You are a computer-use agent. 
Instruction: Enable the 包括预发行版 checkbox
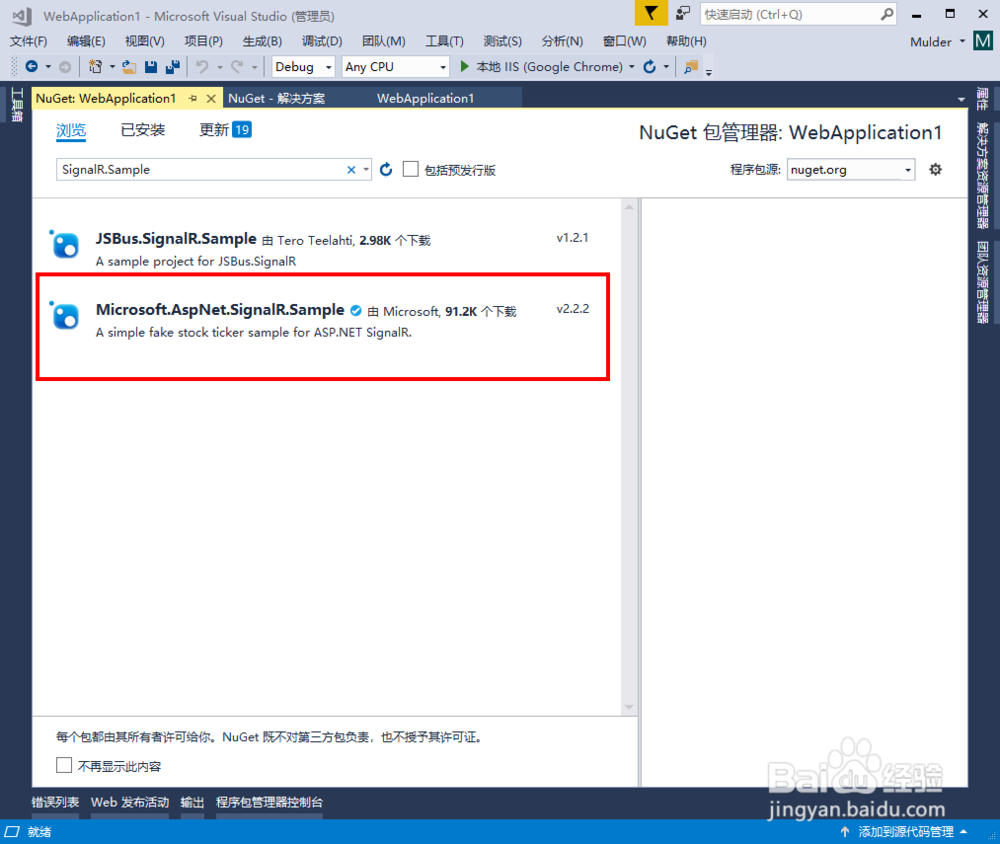point(410,169)
